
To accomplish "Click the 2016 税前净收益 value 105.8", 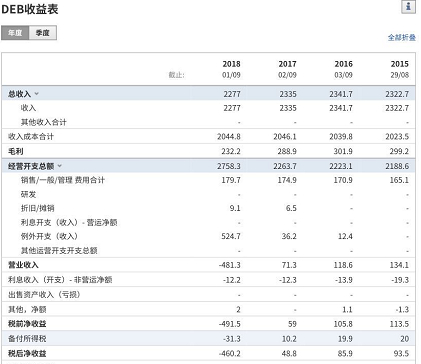I will click(343, 324).
